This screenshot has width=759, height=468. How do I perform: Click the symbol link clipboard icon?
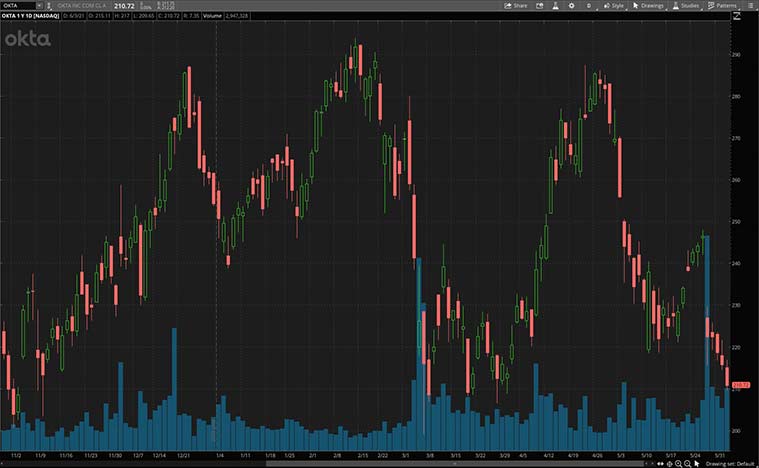coord(49,6)
